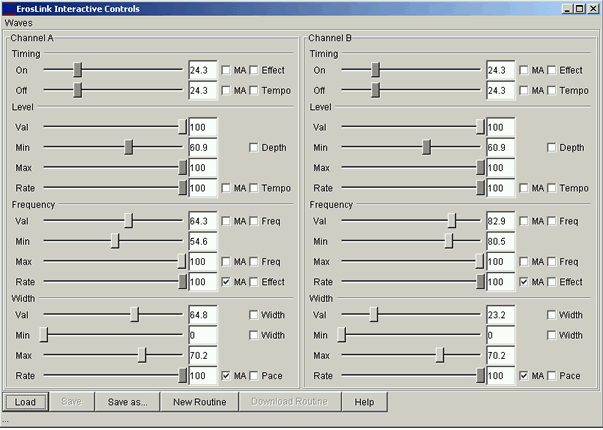The image size is (603, 430).
Task: Uncheck MA for Channel B Frequency Rate
Action: coord(523,282)
